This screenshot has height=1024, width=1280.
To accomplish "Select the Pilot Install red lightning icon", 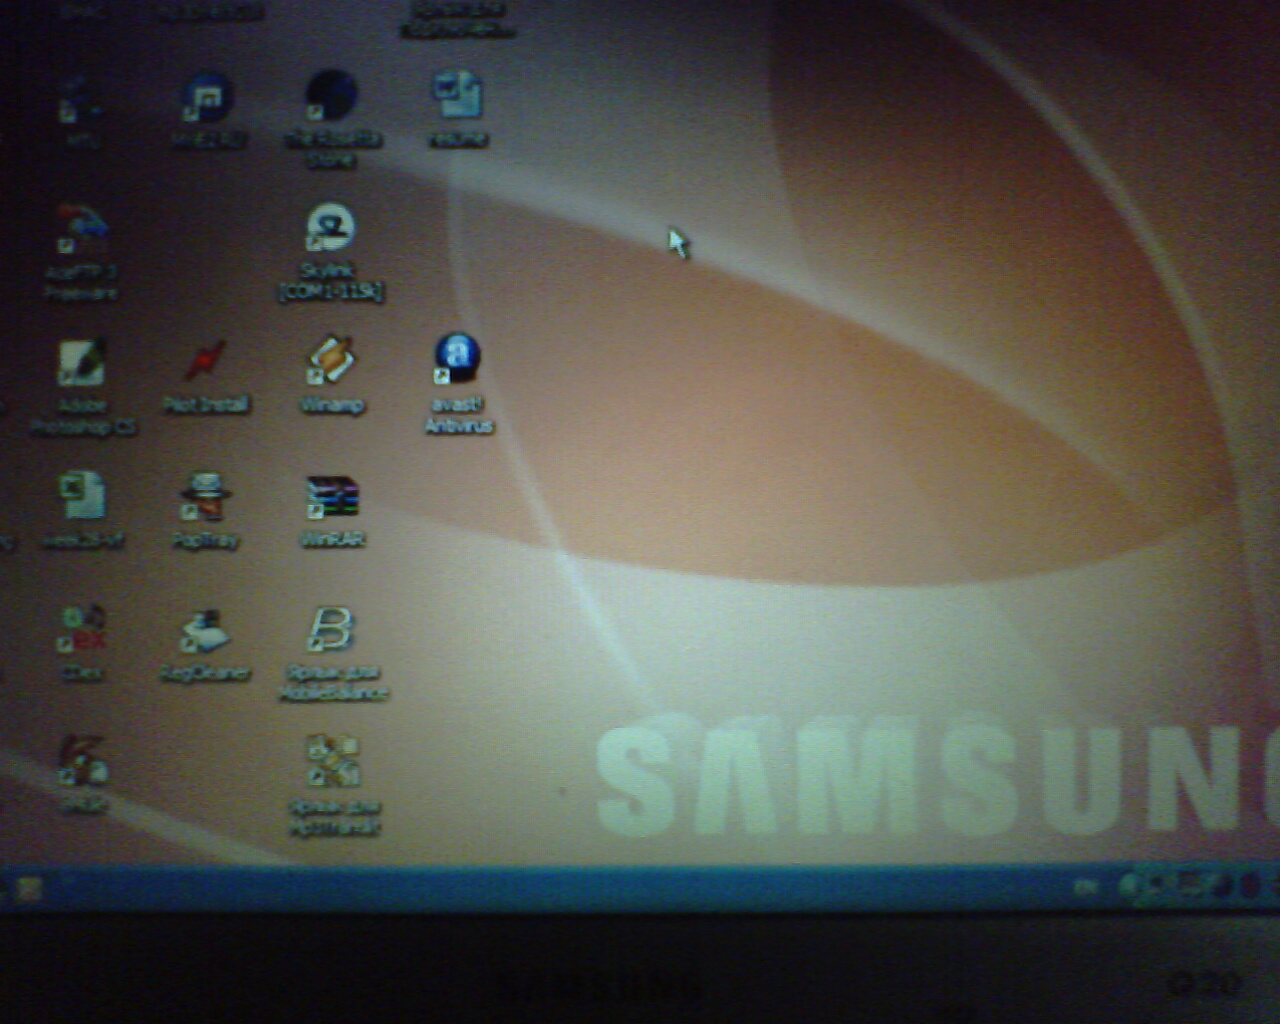I will (206, 363).
